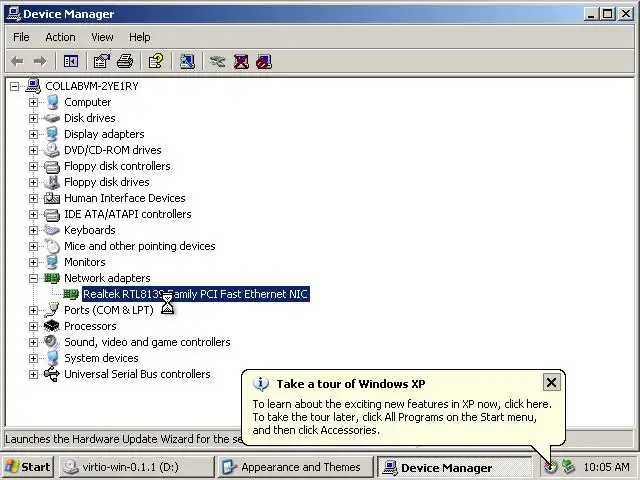Expand the System devices category
The width and height of the screenshot is (640, 480).
(33, 358)
